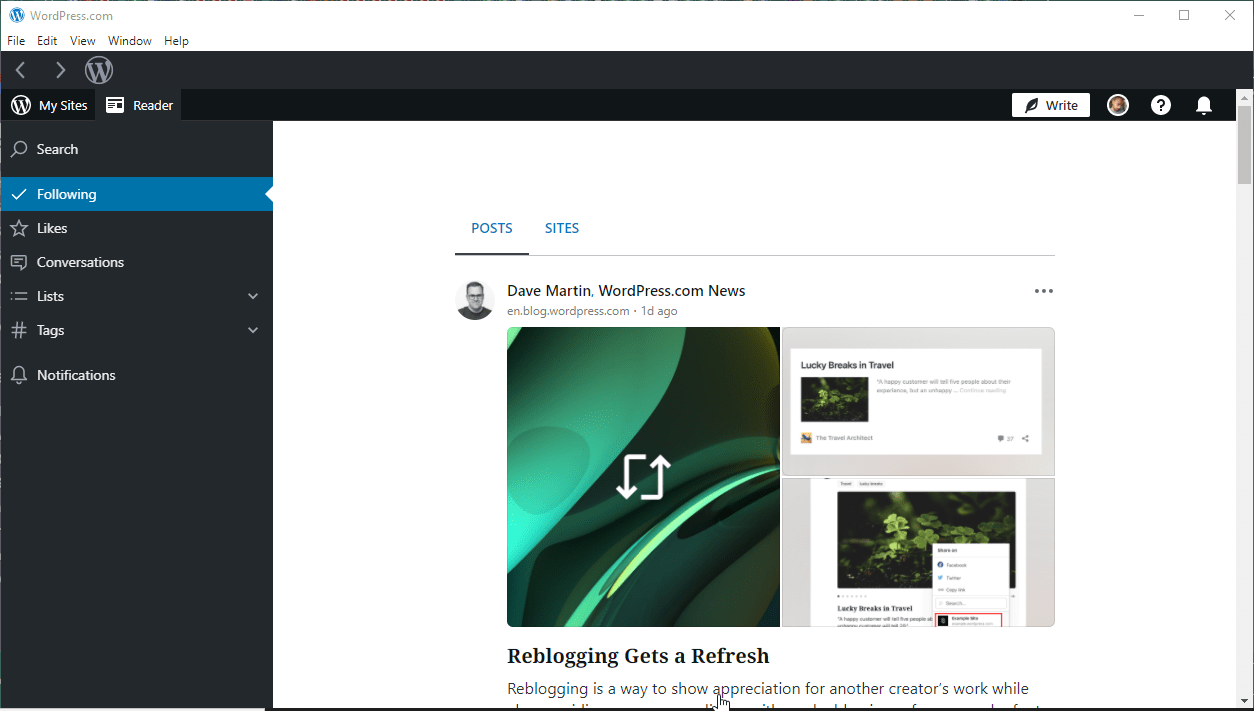Viewport: 1254px width, 711px height.
Task: Click the green reblog featured image
Action: pyautogui.click(x=643, y=477)
